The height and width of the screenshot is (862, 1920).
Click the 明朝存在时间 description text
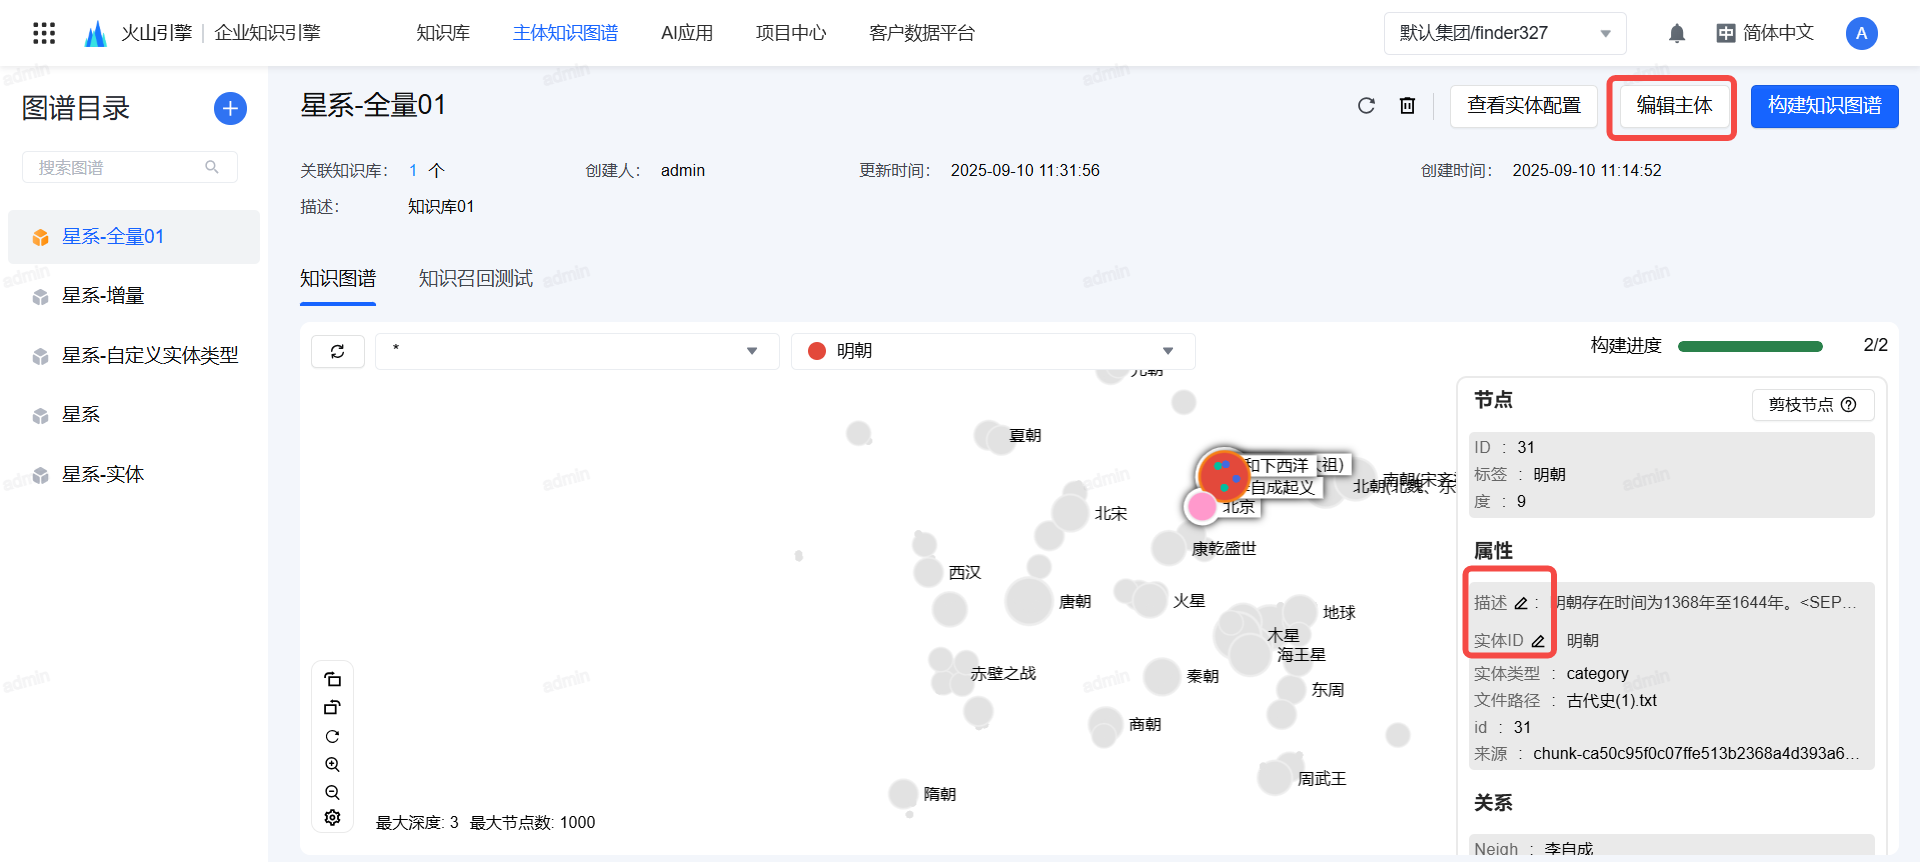1706,603
